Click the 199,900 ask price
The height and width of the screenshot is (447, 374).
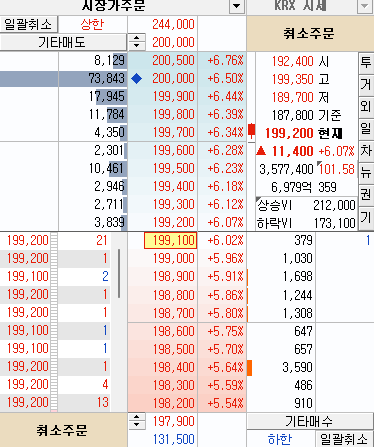click(173, 96)
